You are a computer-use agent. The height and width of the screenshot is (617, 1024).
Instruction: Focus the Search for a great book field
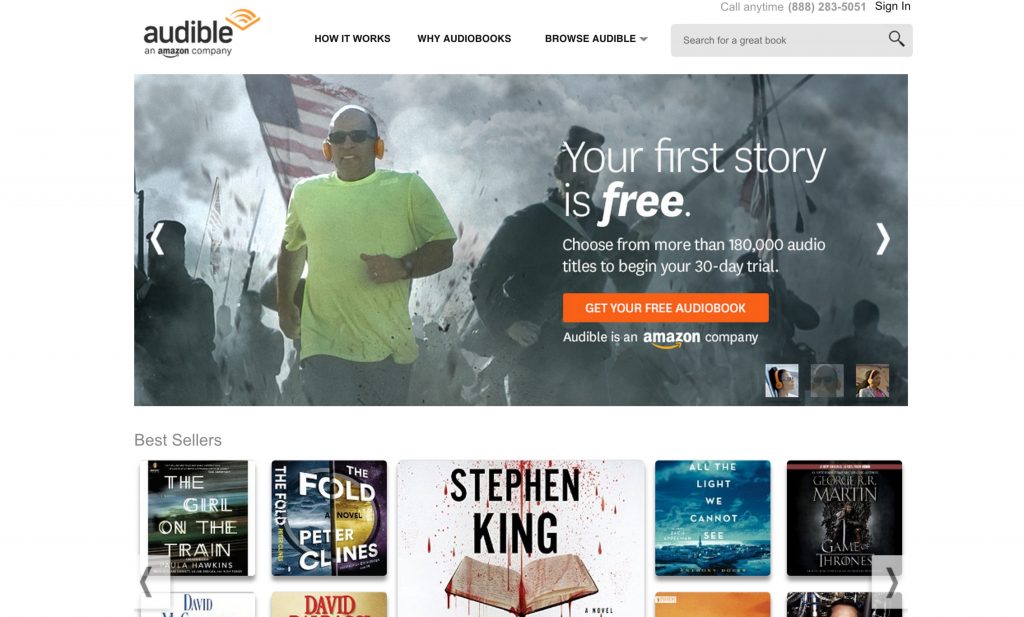click(x=780, y=40)
